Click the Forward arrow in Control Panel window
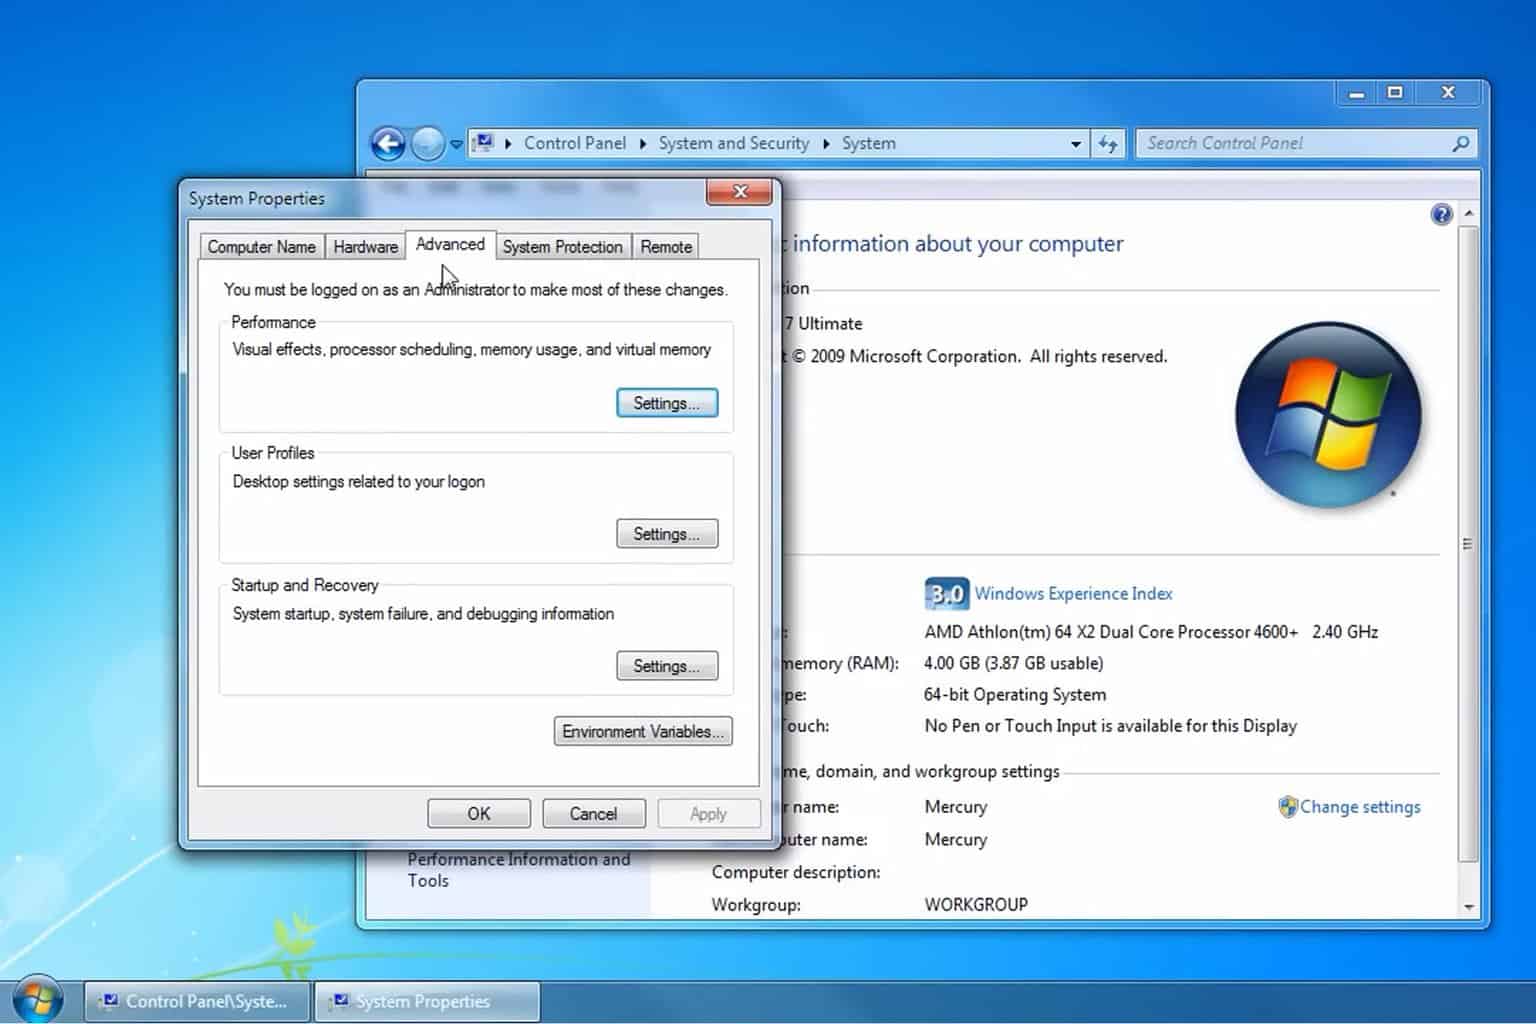1536x1024 pixels. click(x=428, y=144)
